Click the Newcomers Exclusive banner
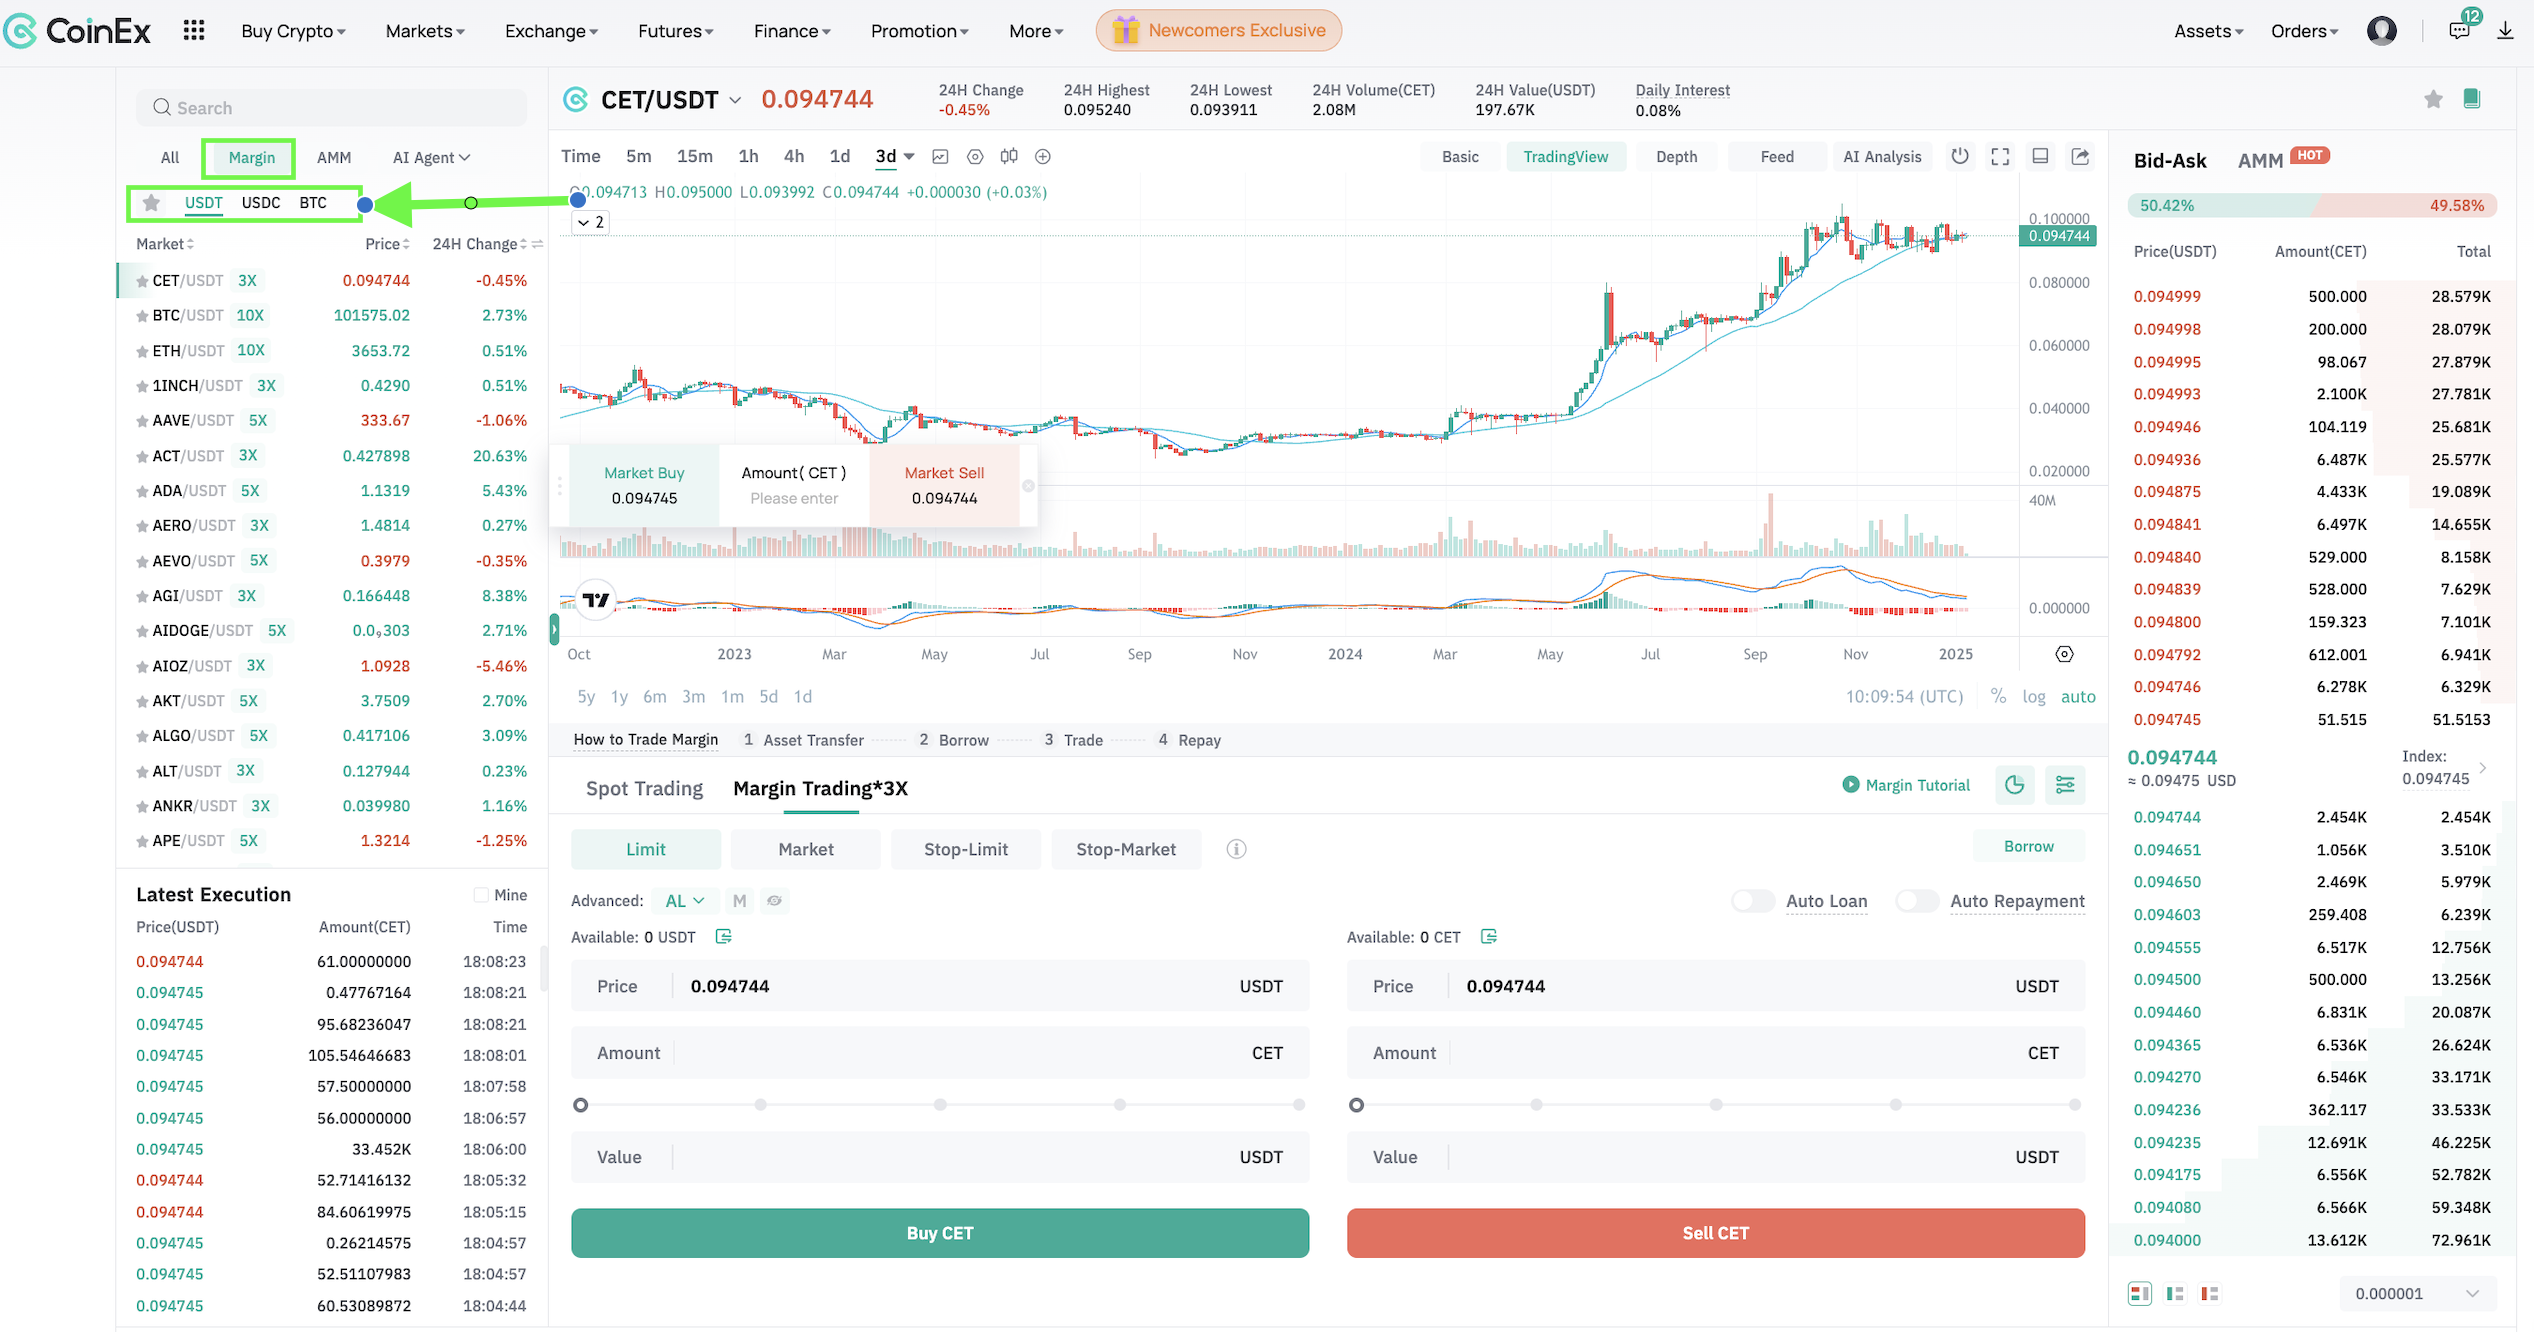This screenshot has width=2534, height=1332. click(x=1219, y=30)
